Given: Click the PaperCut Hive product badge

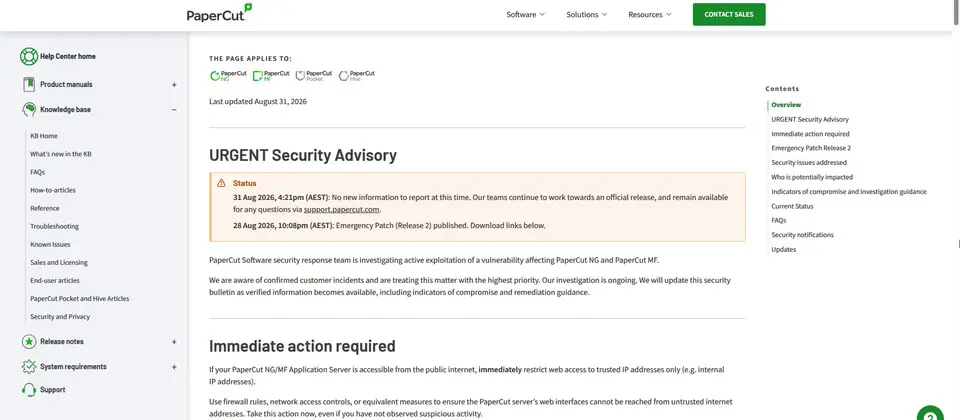Looking at the screenshot, I should [x=356, y=75].
